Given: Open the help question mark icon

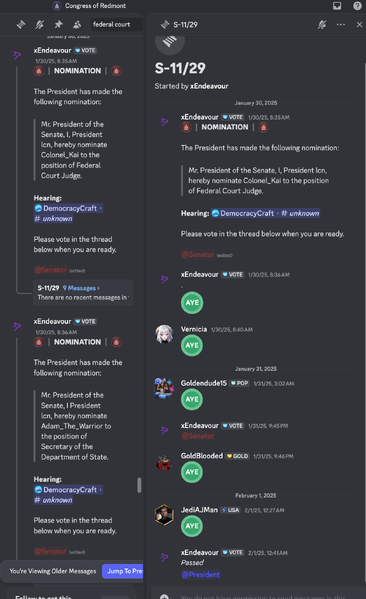Looking at the screenshot, I should tap(357, 6).
